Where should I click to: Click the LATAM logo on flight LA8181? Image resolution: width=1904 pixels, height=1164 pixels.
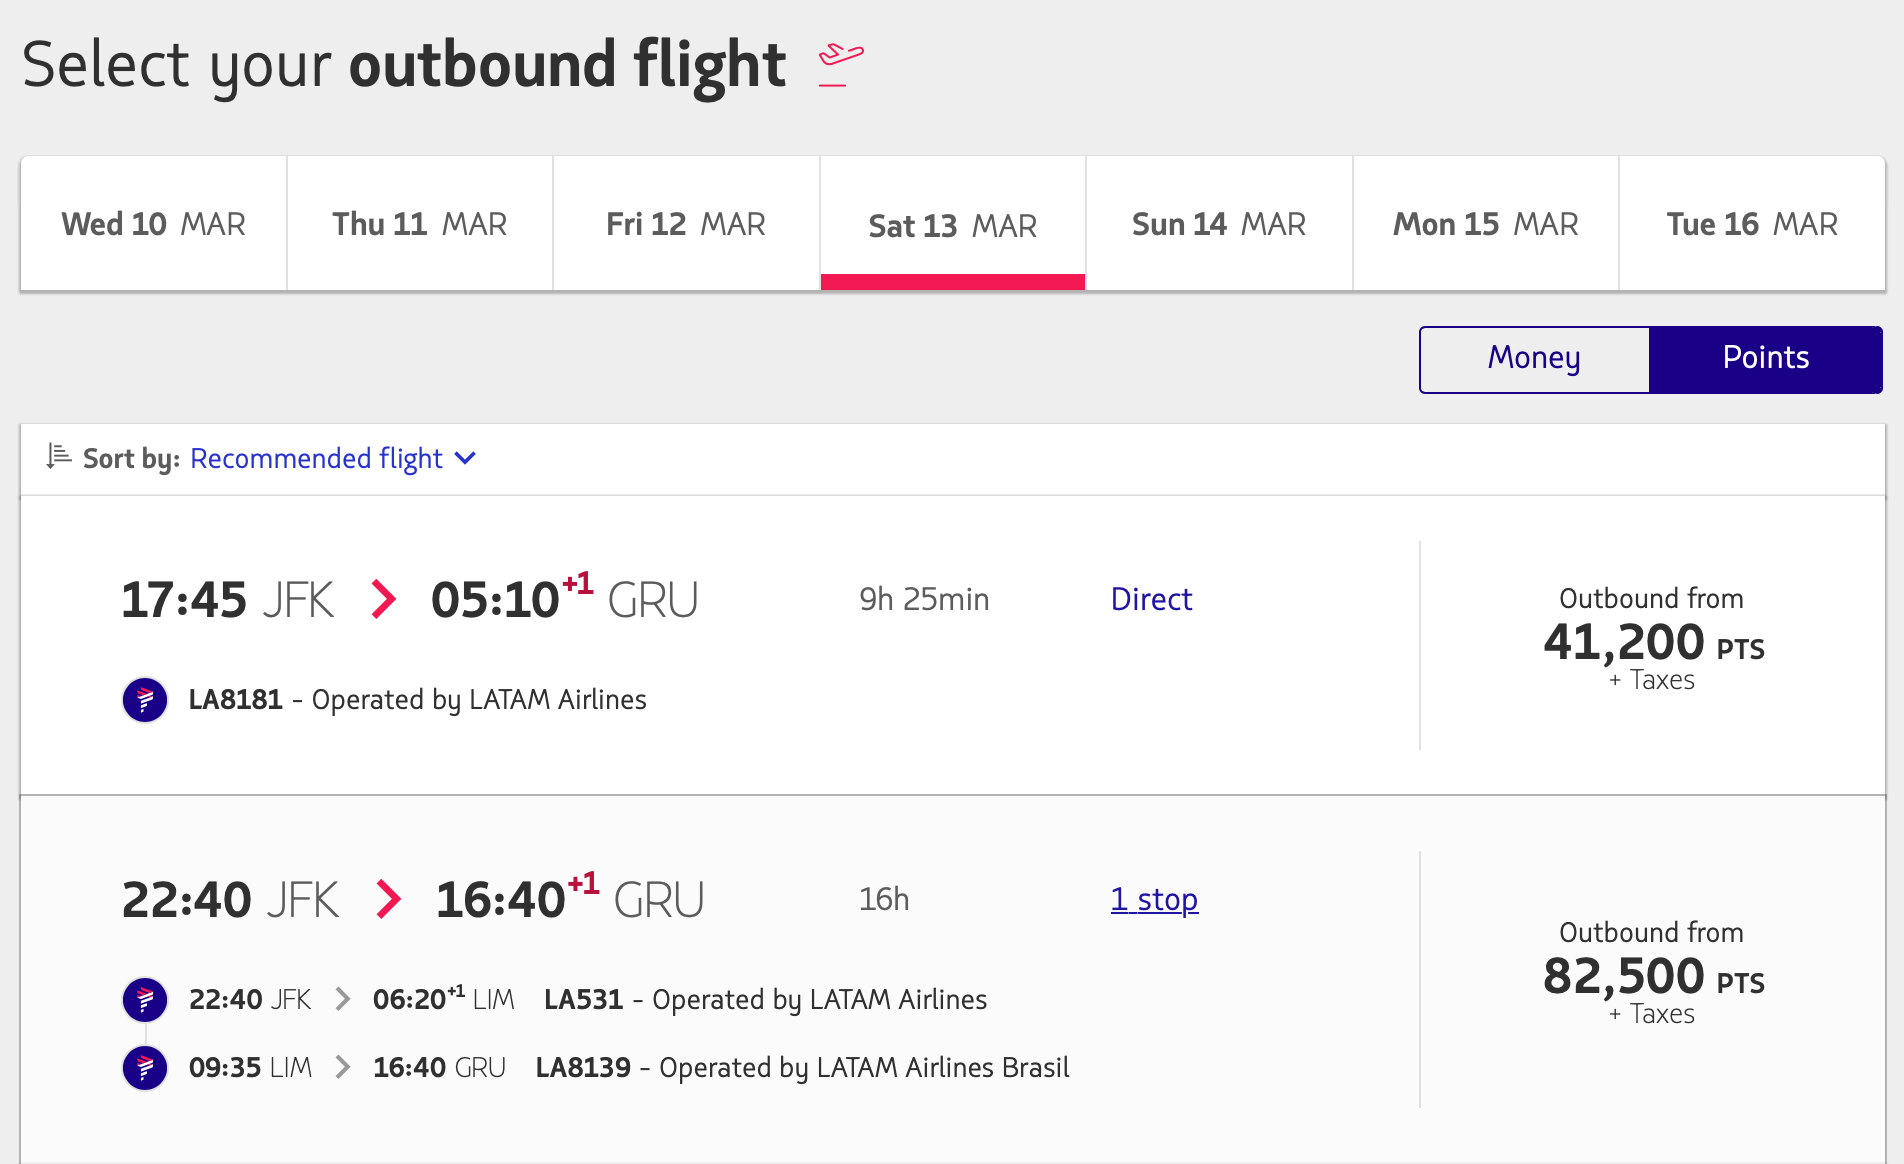pyautogui.click(x=145, y=700)
